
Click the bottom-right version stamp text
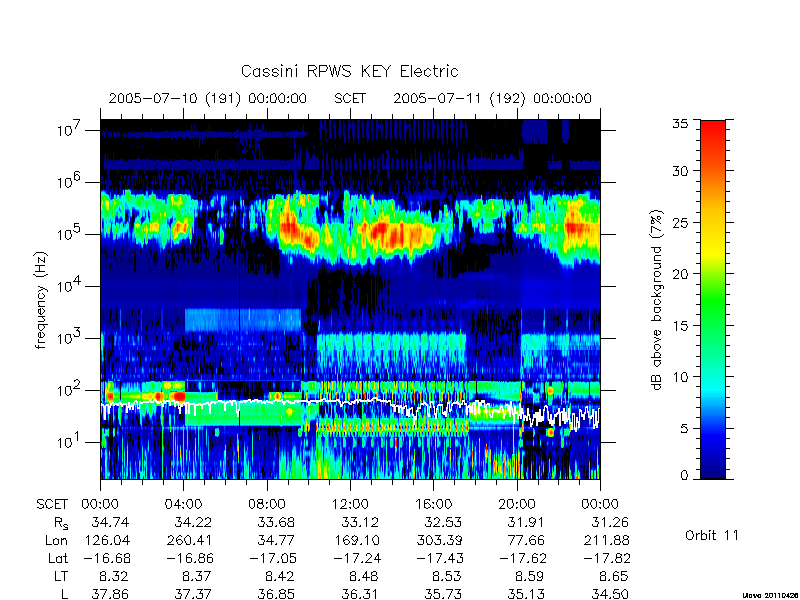(770, 595)
